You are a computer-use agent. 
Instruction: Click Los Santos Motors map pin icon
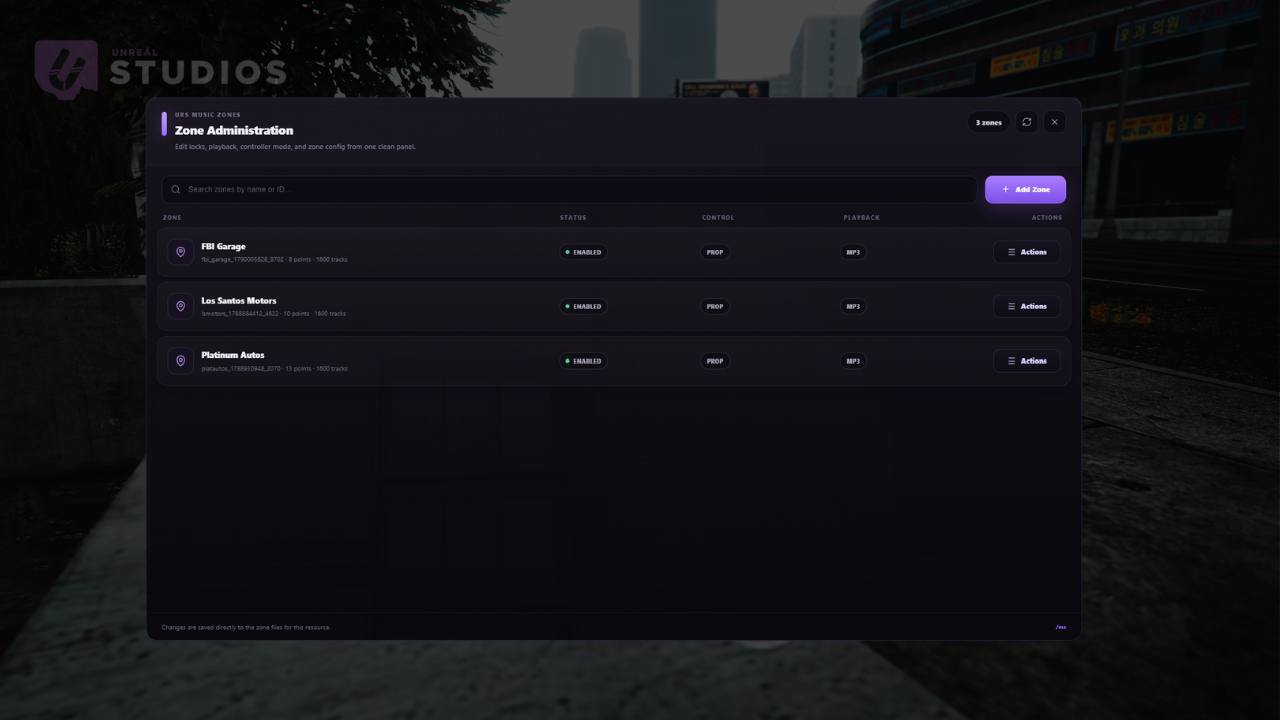tap(180, 306)
